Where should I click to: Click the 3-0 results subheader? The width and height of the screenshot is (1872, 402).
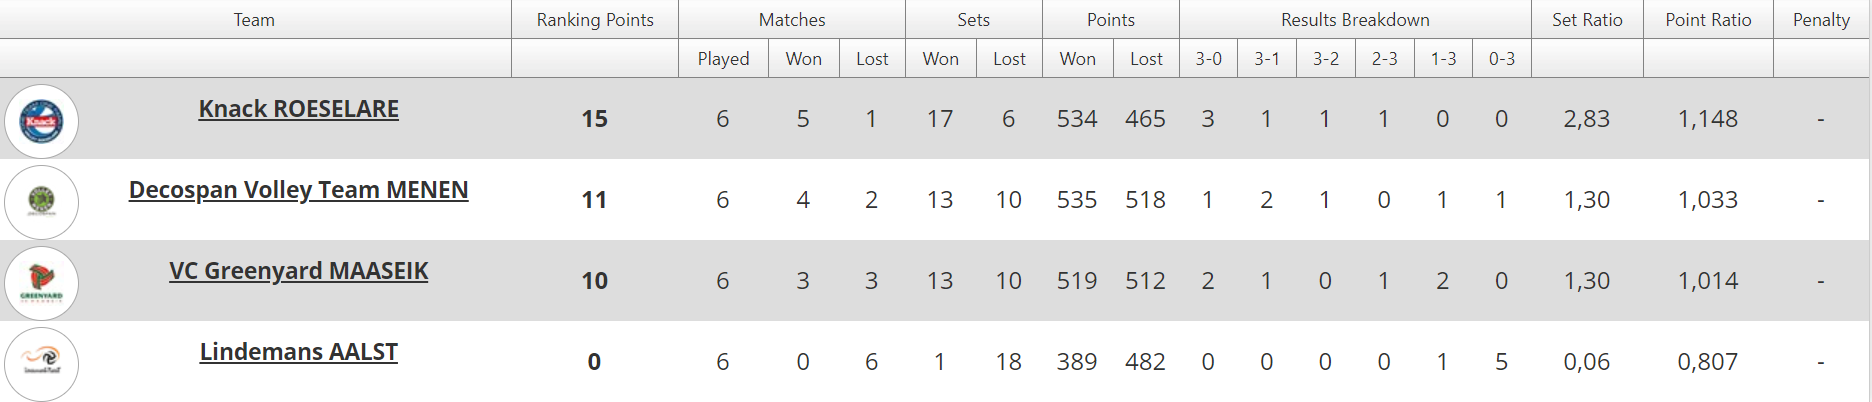tap(1208, 59)
